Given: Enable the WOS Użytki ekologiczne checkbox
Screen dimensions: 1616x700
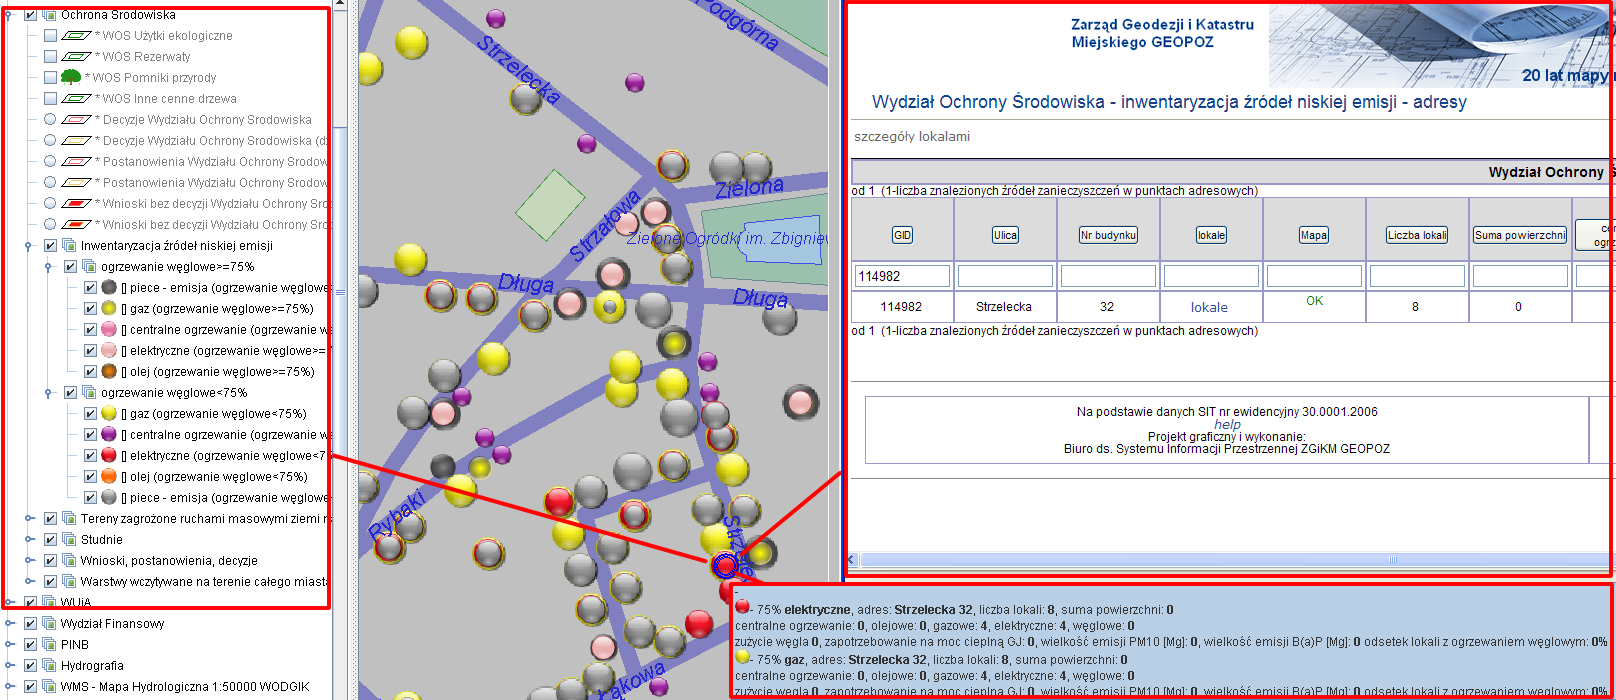Looking at the screenshot, I should [50, 36].
